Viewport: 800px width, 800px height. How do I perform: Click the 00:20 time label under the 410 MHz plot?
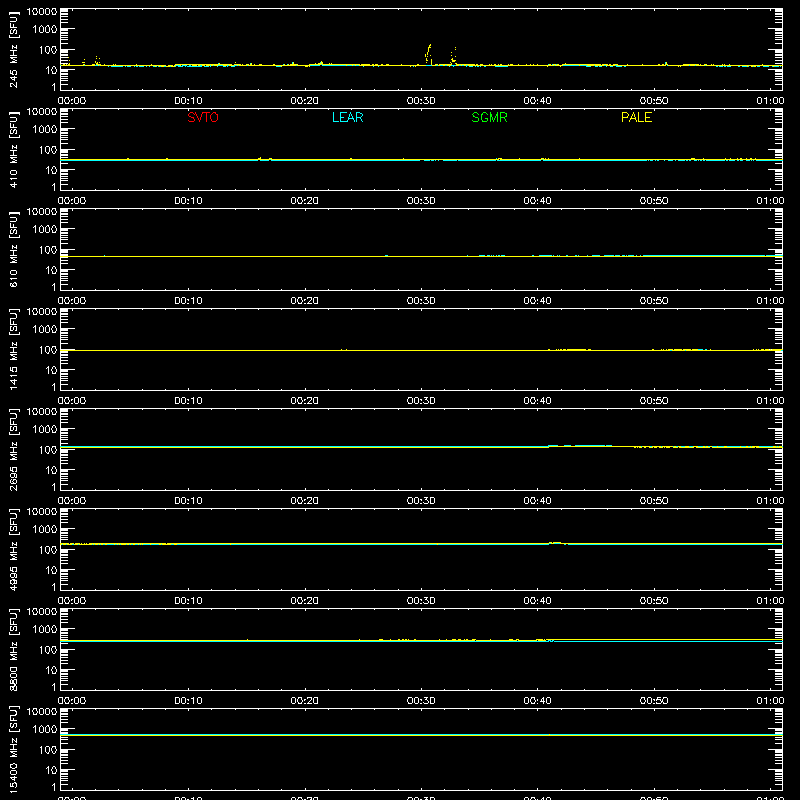[305, 201]
